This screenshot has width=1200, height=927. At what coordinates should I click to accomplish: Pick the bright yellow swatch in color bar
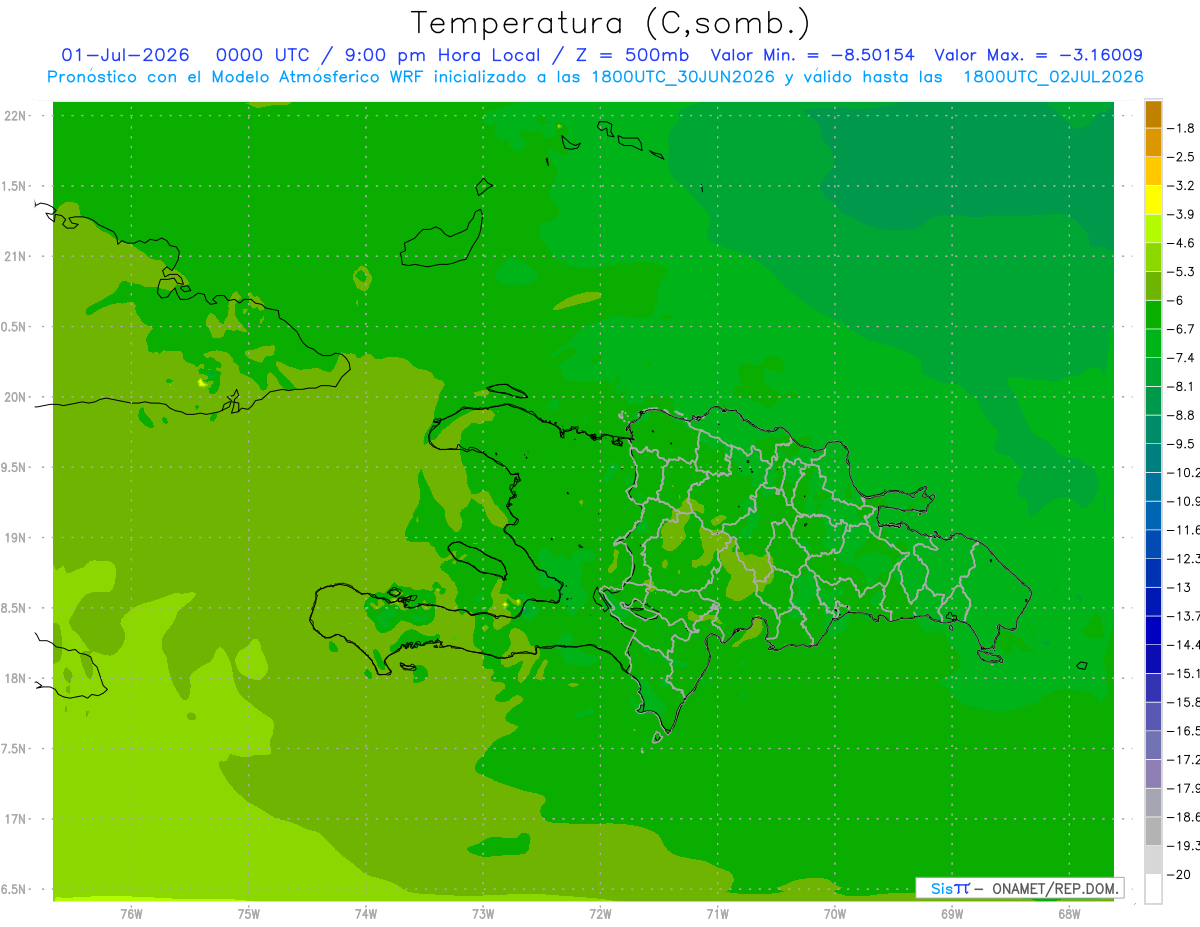coord(1153,200)
